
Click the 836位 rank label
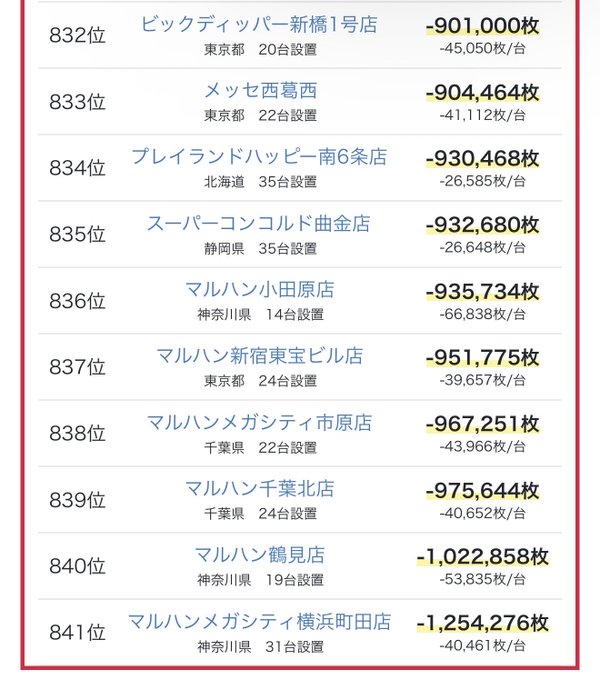pyautogui.click(x=77, y=301)
